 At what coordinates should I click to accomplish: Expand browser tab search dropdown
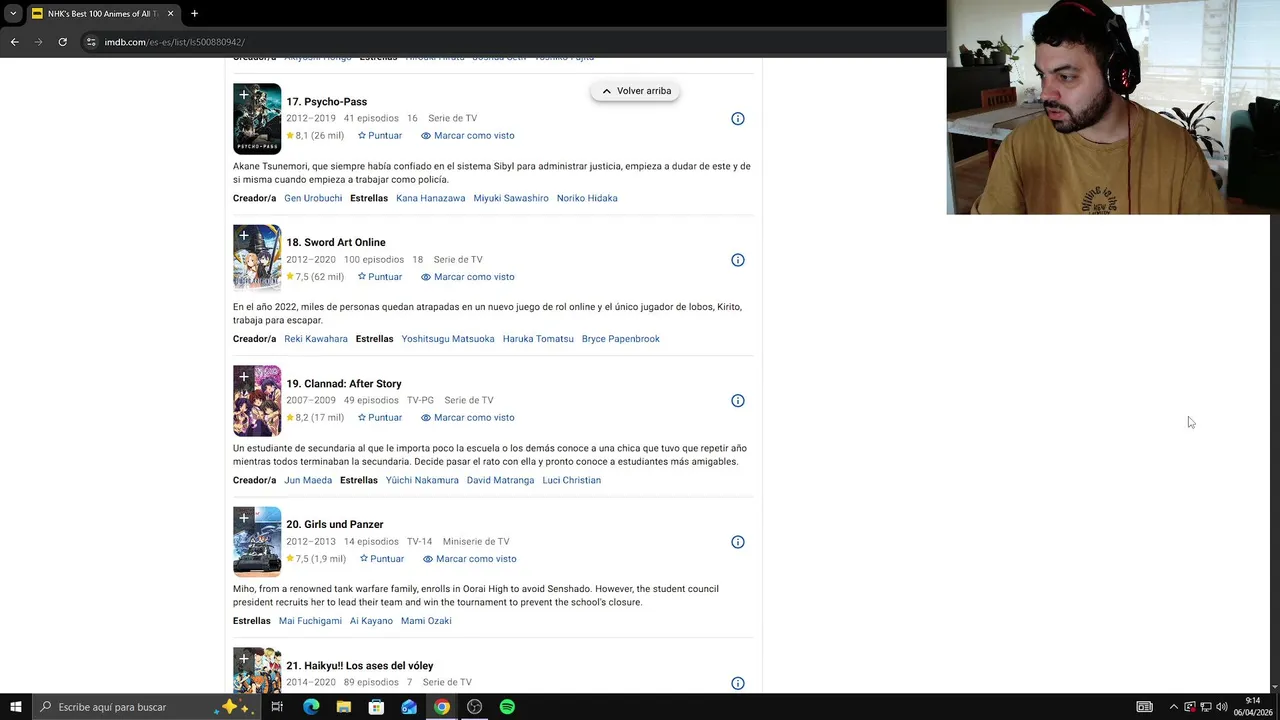pyautogui.click(x=13, y=14)
